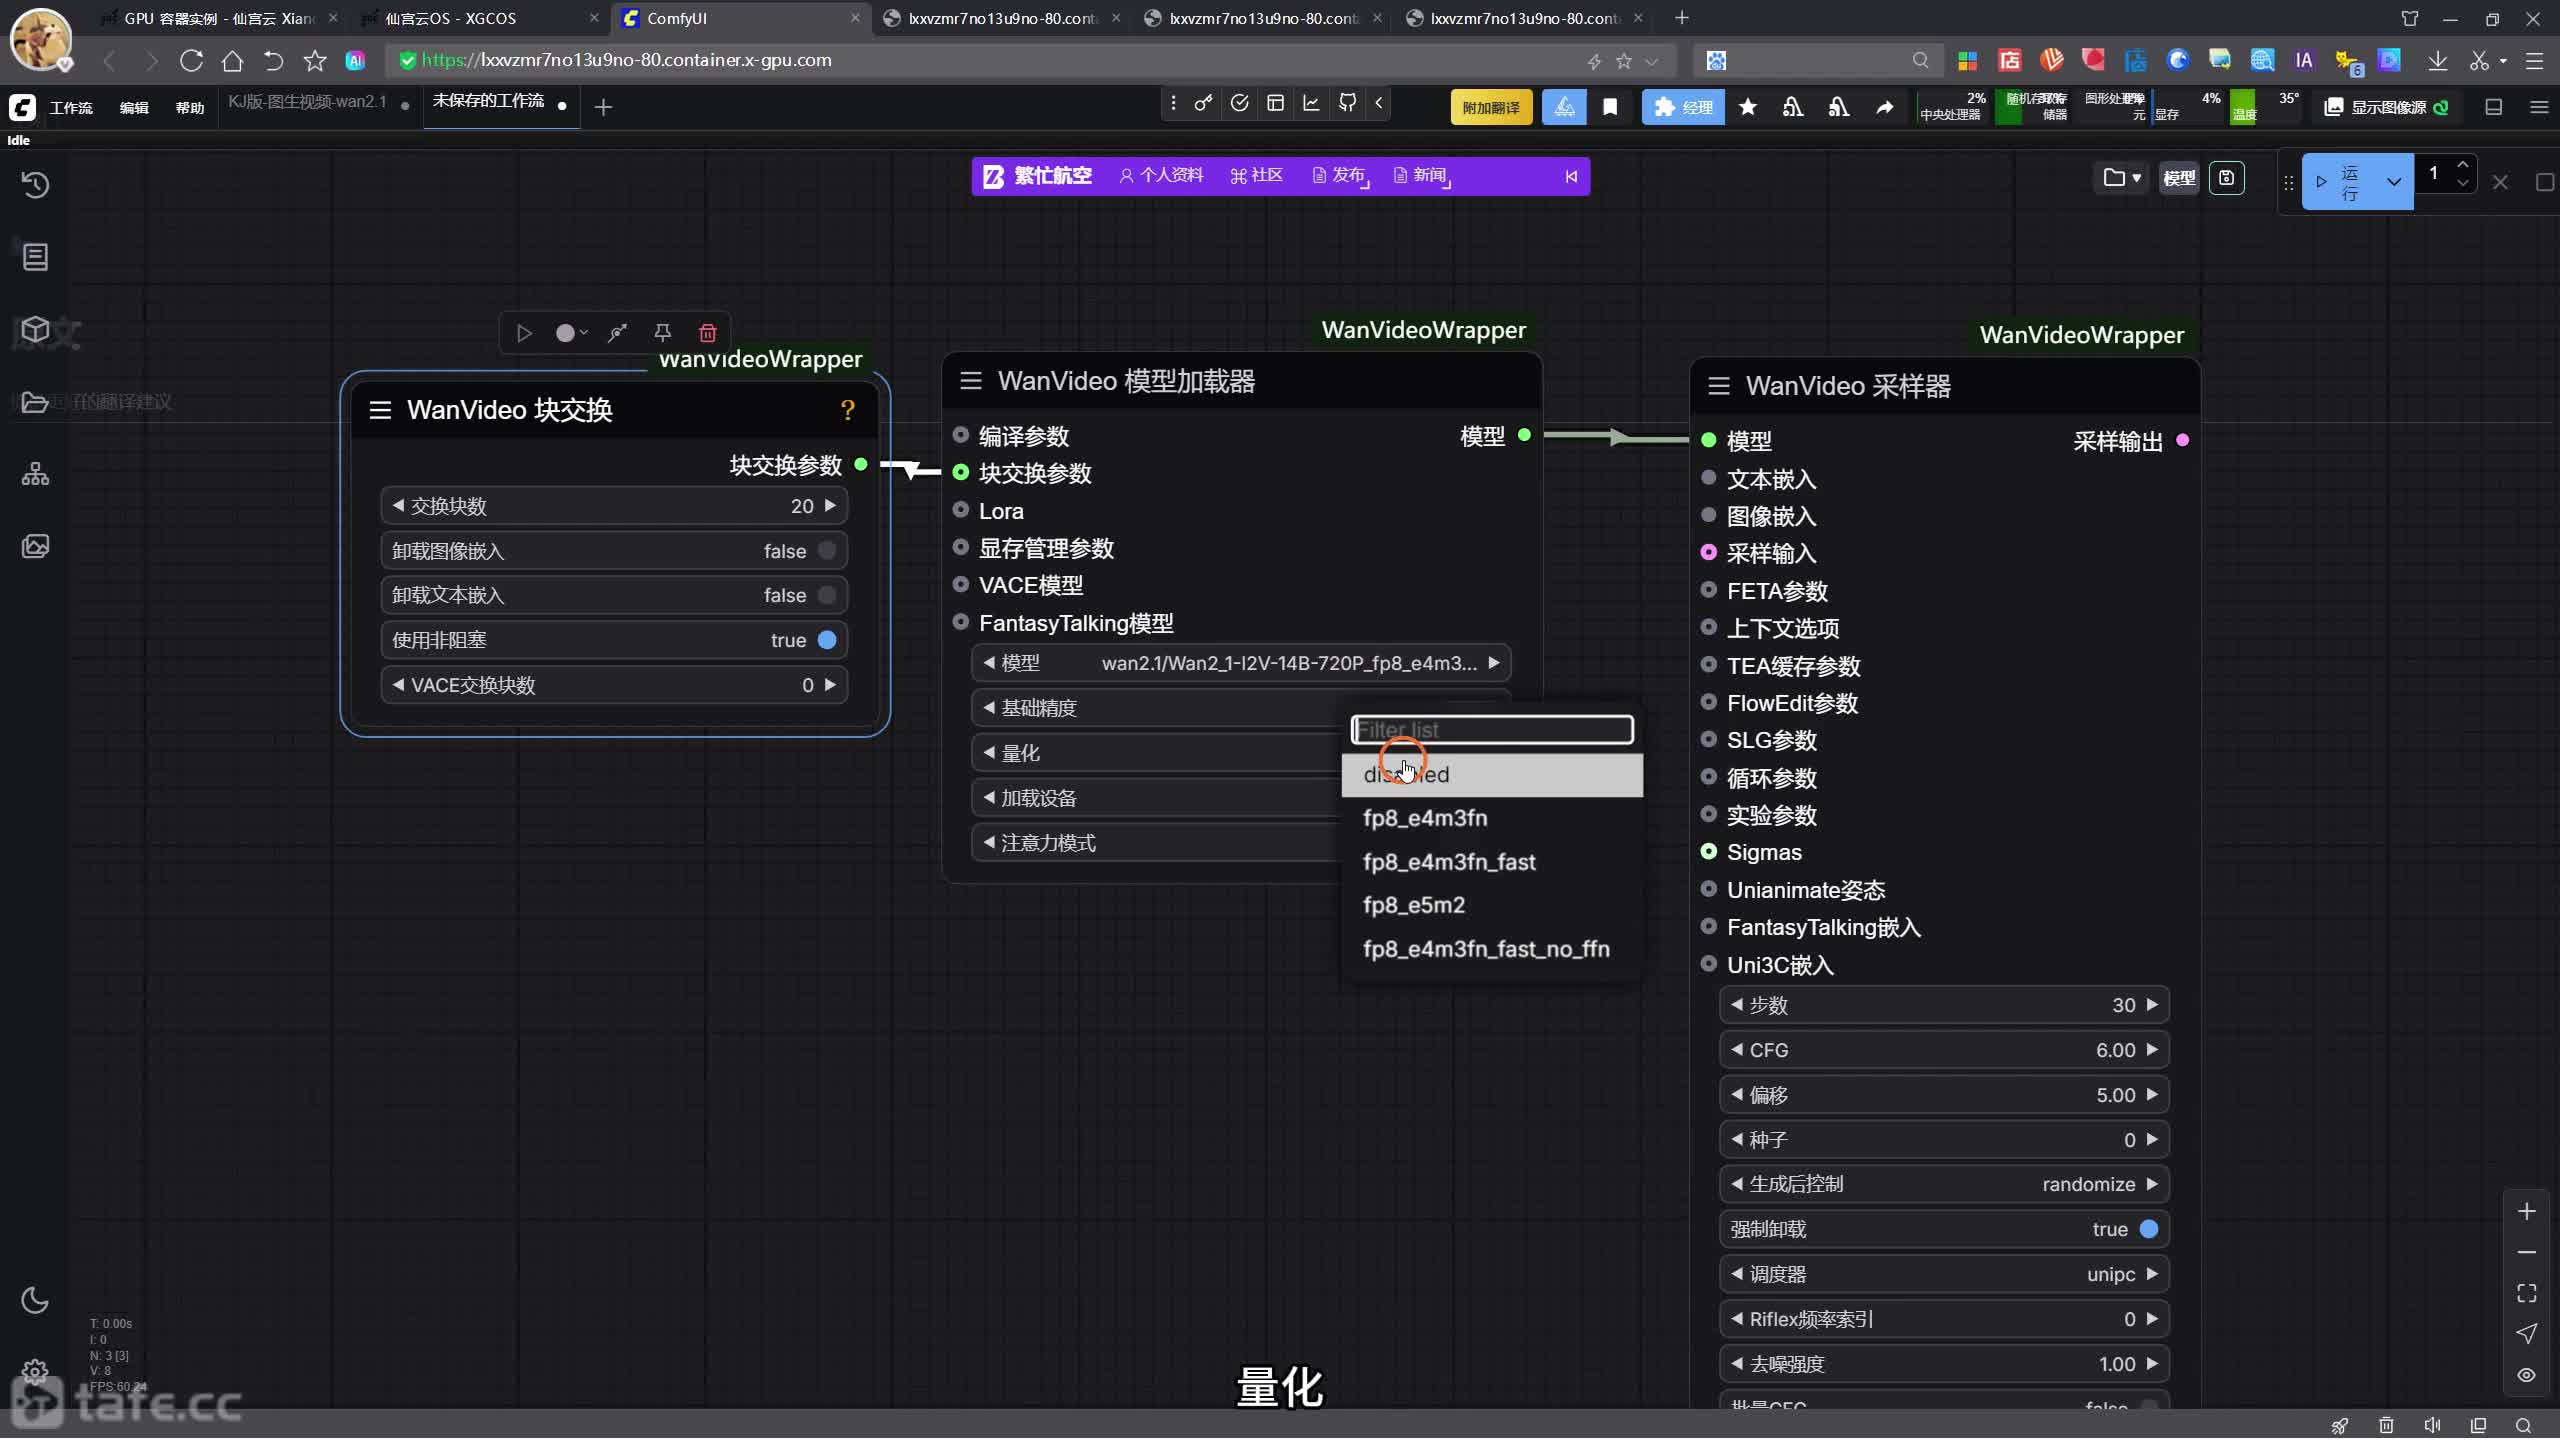This screenshot has height=1440, width=2560.
Task: Decrease 步数 value with left arrow
Action: tap(1736, 1005)
